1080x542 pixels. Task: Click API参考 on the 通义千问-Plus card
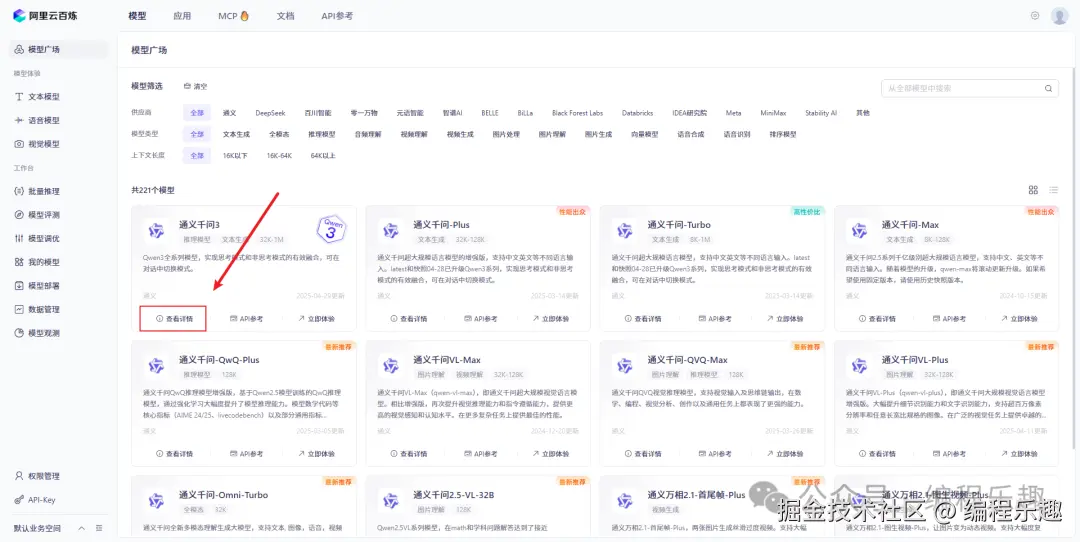click(x=481, y=319)
